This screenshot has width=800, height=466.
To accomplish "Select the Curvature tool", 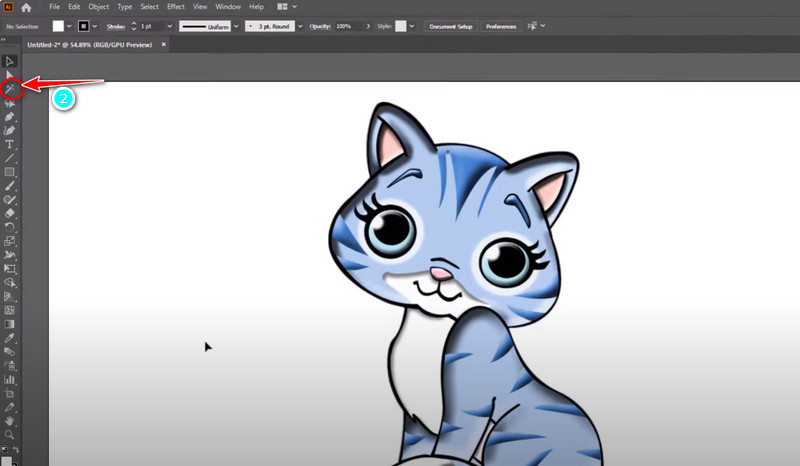I will (x=9, y=131).
